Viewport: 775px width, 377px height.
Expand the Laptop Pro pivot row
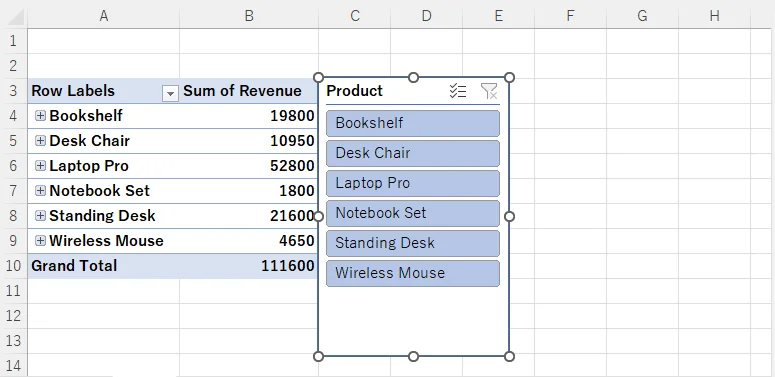tap(41, 166)
